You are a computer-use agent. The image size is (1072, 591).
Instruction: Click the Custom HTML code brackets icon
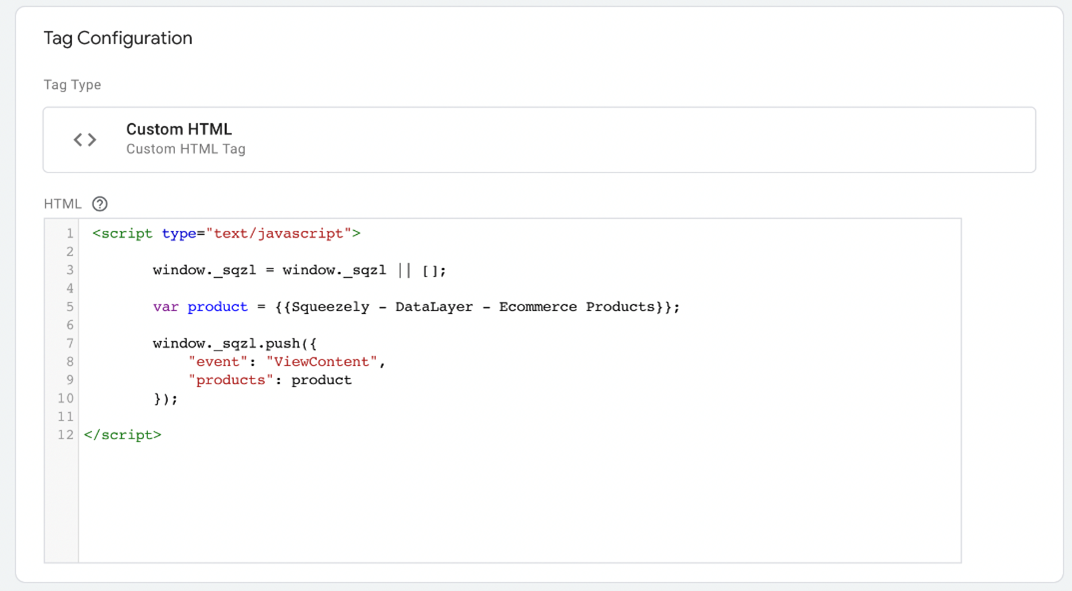pos(85,140)
